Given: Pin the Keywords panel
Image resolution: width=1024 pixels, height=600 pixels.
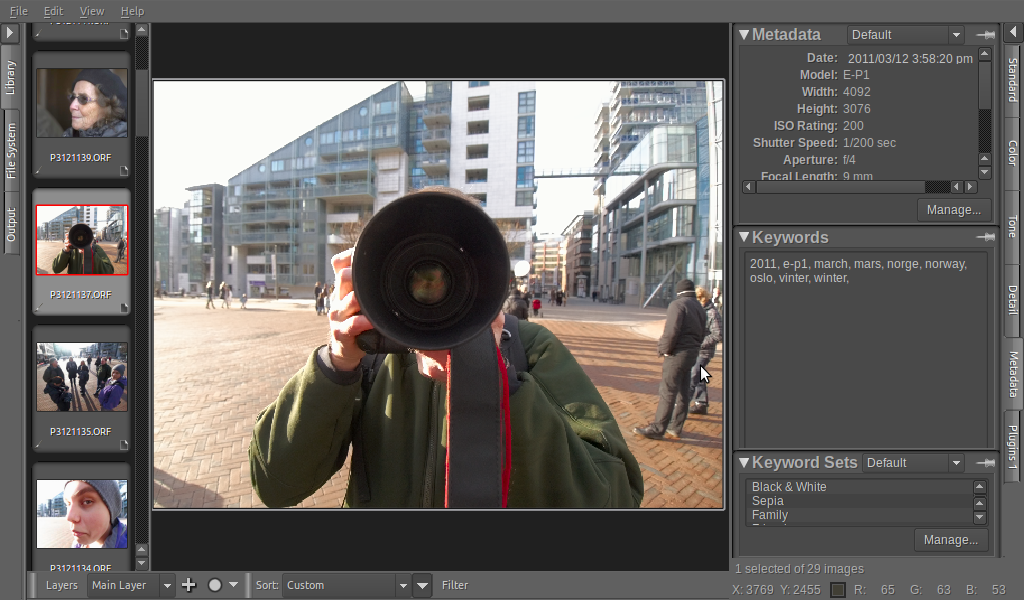Looking at the screenshot, I should click(985, 238).
